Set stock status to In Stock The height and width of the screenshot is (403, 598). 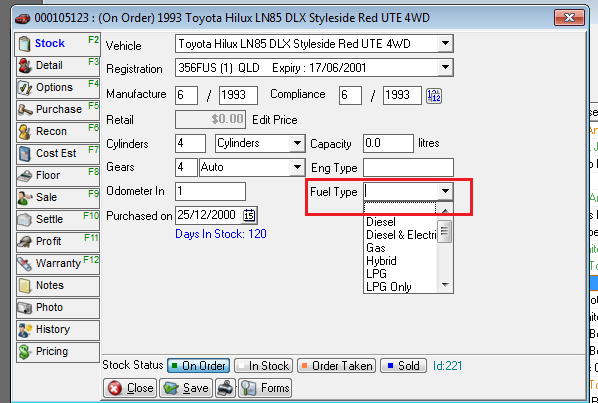(x=264, y=366)
